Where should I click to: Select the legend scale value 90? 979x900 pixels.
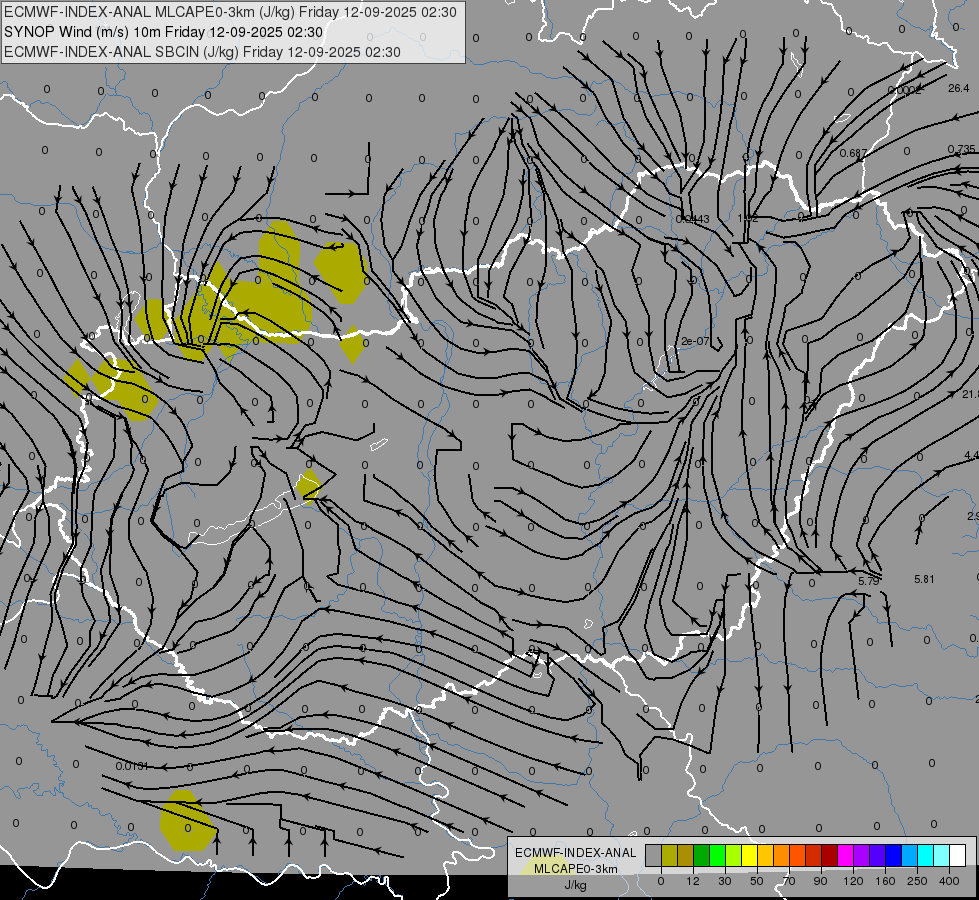pos(820,881)
